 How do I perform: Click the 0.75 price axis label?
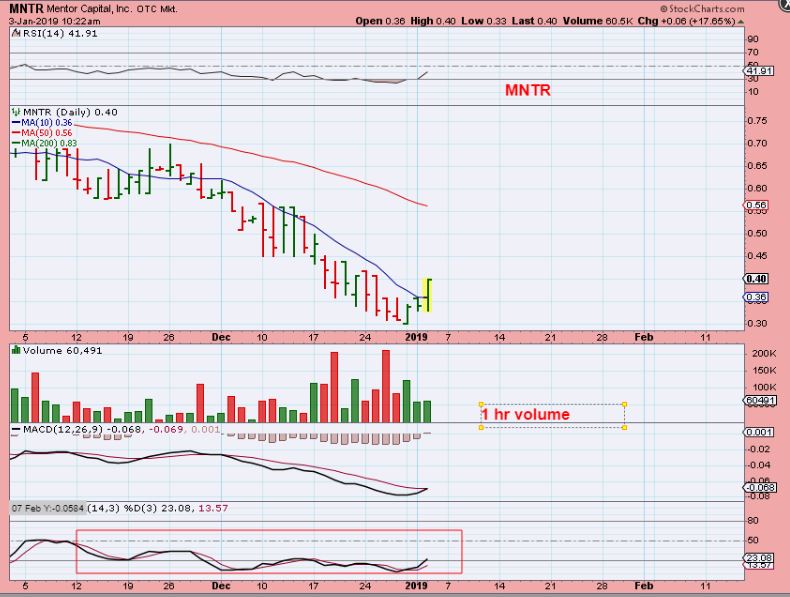[757, 121]
